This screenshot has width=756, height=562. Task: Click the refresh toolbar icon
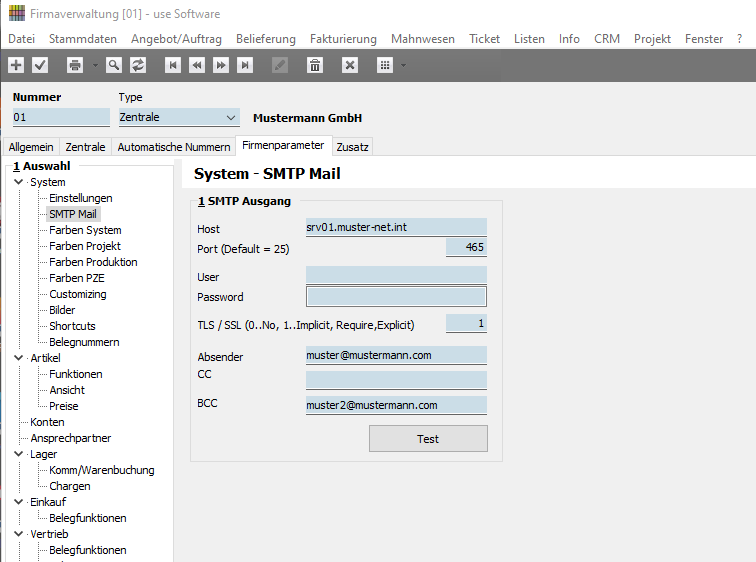click(x=138, y=65)
